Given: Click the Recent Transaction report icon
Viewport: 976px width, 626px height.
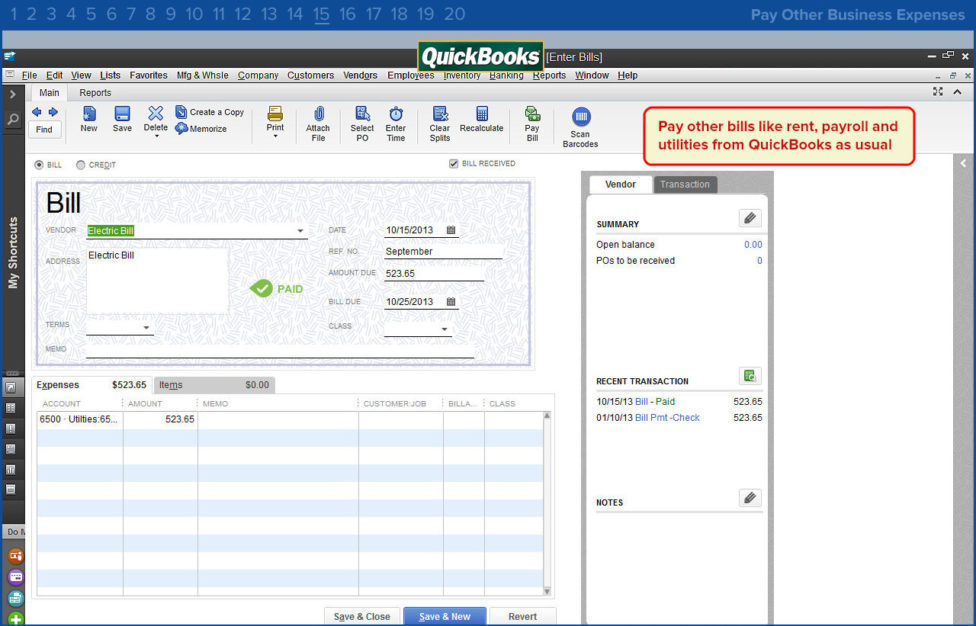Looking at the screenshot, I should point(750,376).
